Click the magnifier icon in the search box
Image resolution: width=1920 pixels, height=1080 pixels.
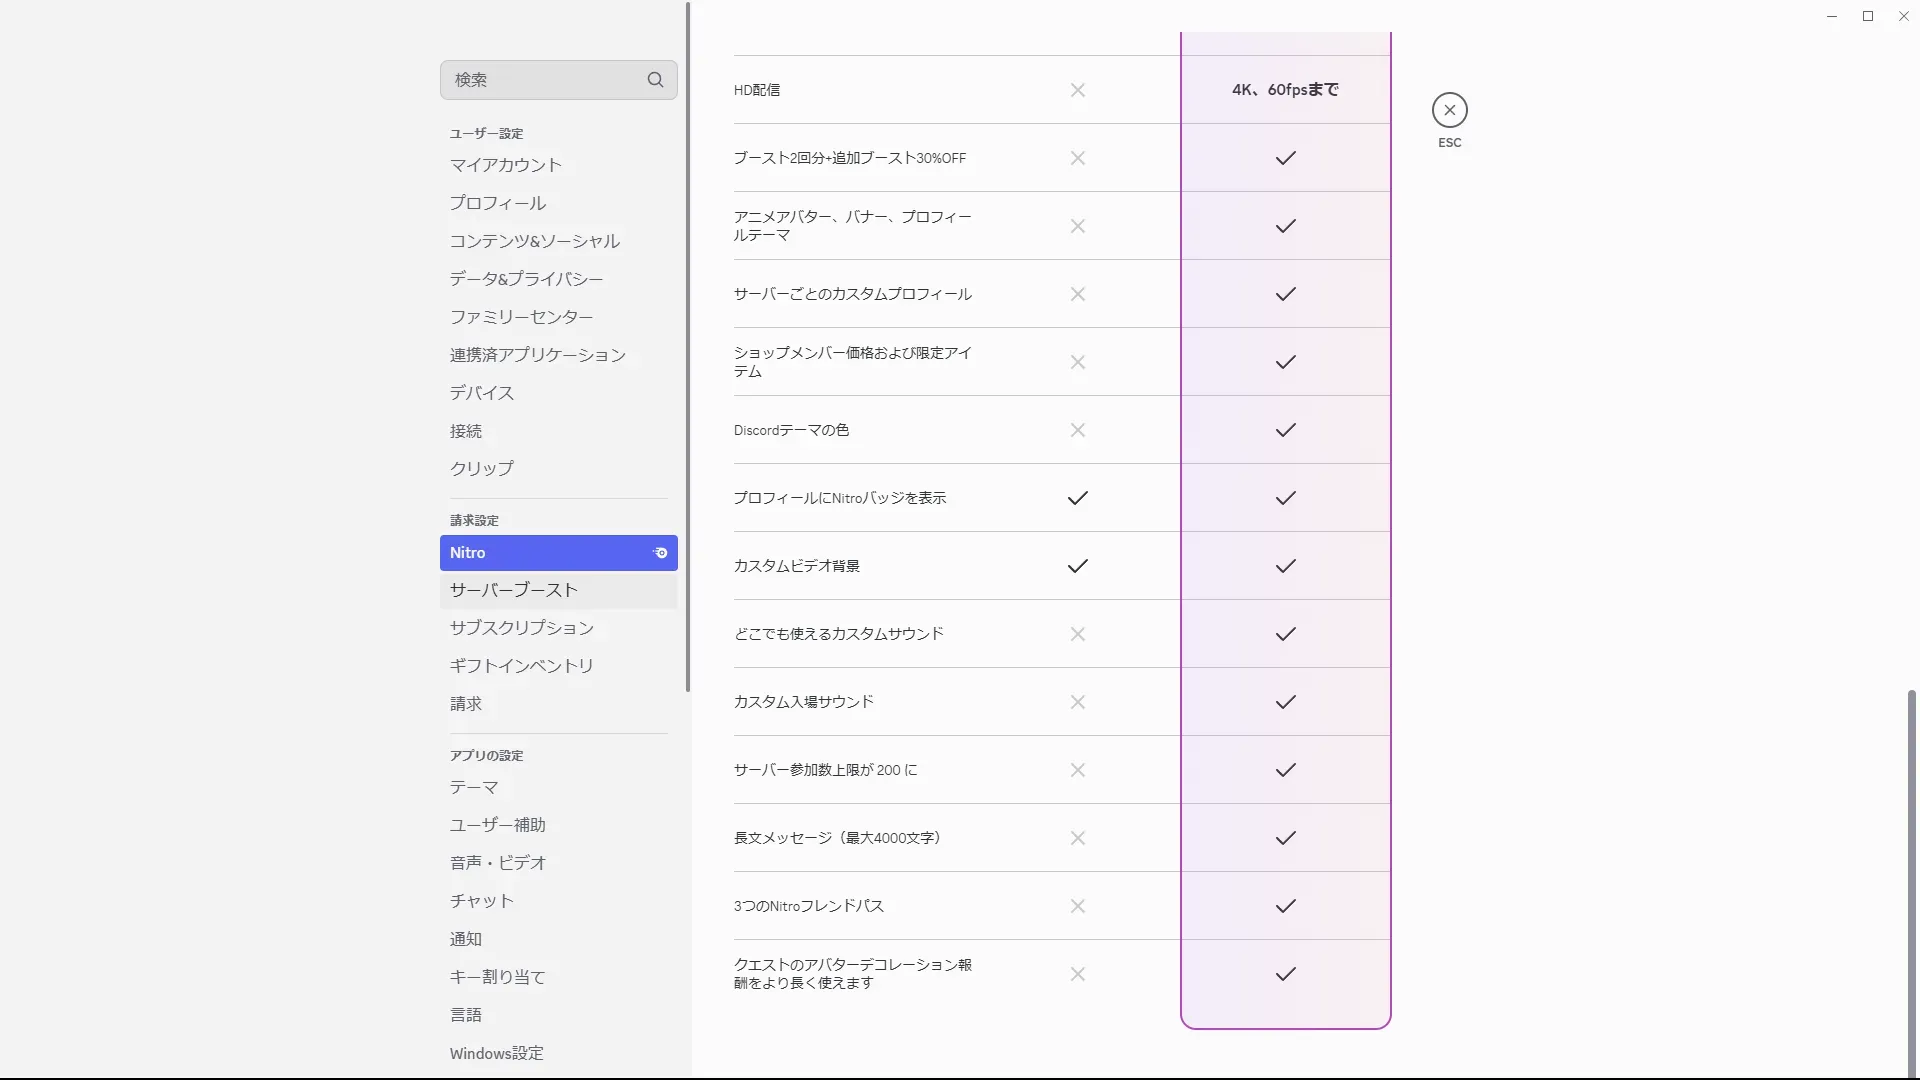tap(655, 80)
